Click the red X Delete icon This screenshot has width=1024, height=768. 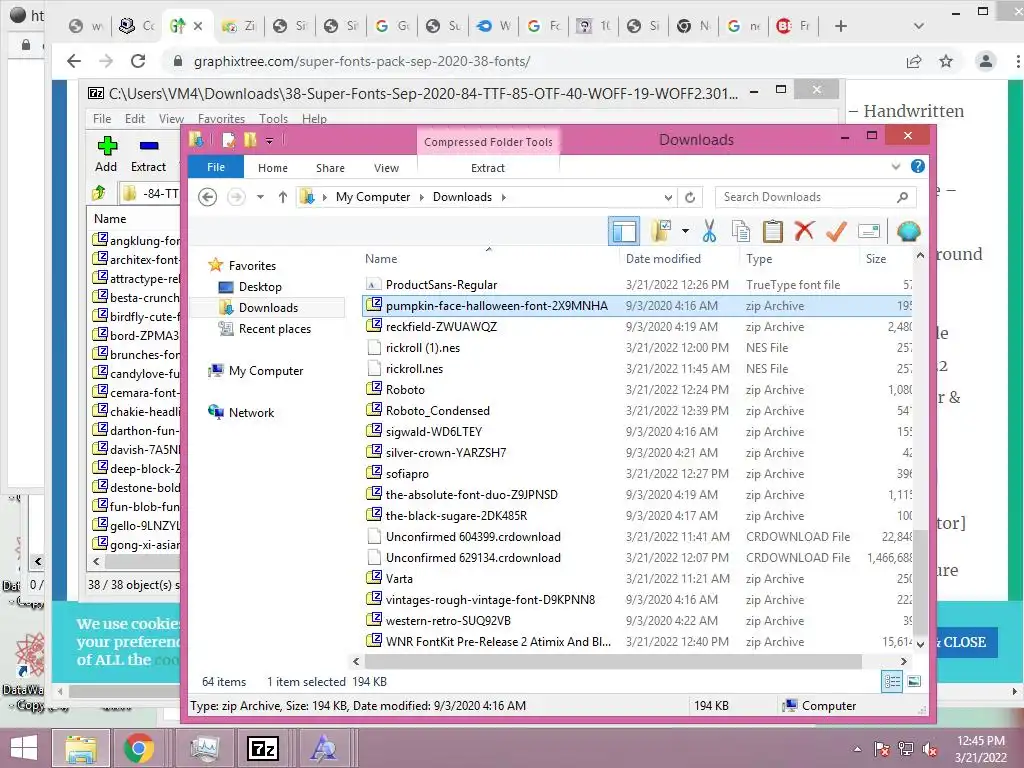pos(805,231)
